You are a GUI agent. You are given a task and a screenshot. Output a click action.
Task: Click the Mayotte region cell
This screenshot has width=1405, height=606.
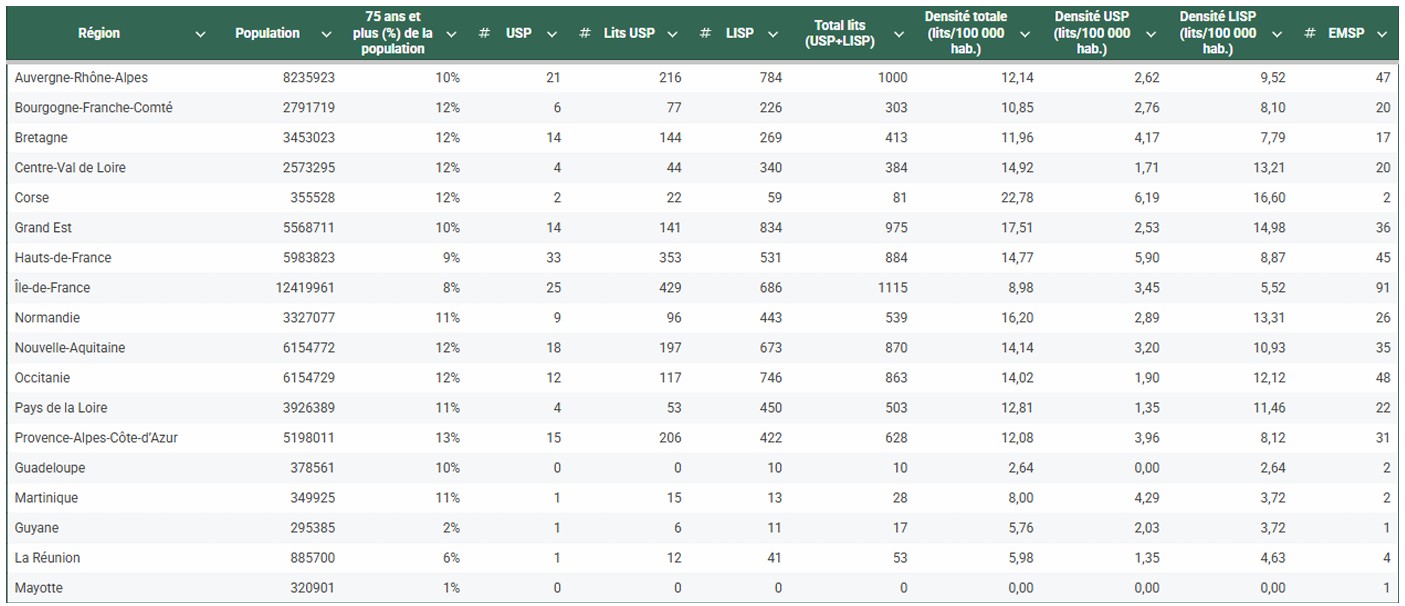(39, 588)
